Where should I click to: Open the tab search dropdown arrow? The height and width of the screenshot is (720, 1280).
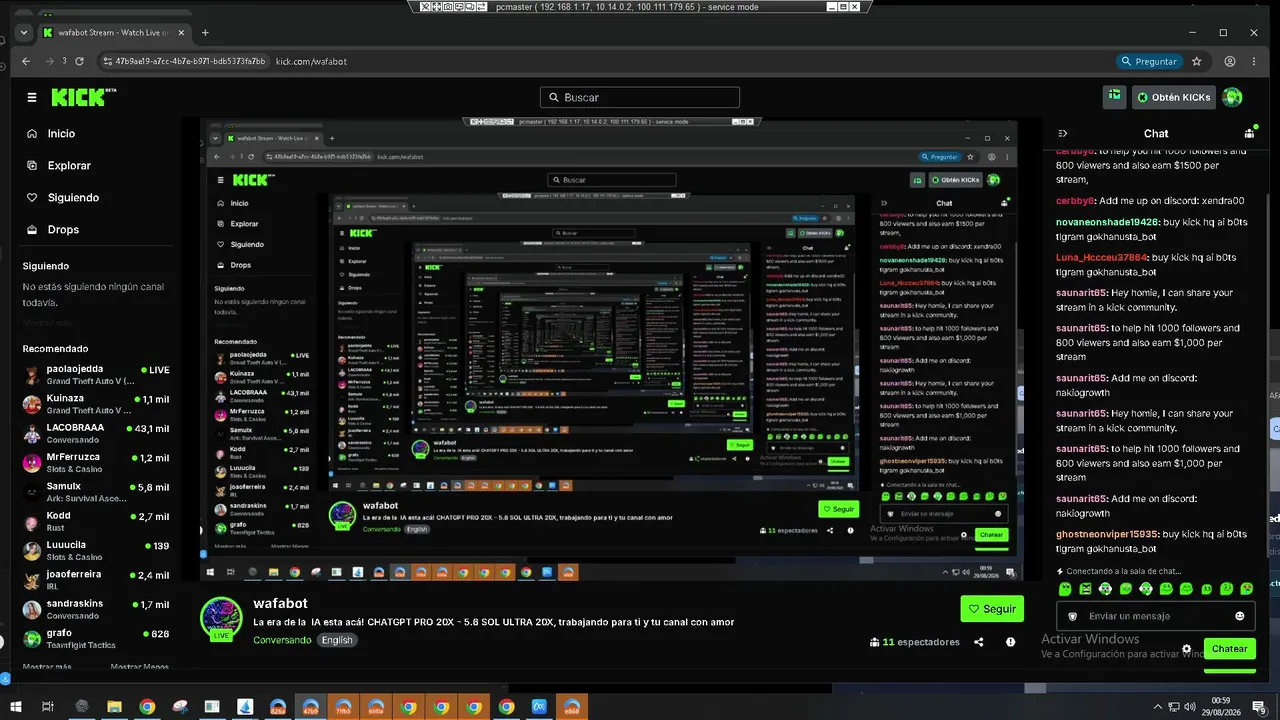(24, 32)
